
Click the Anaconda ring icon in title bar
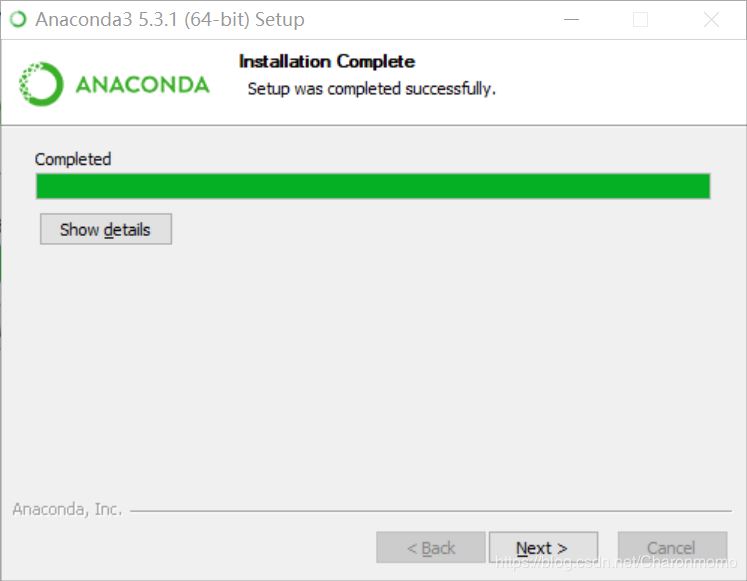tap(18, 20)
